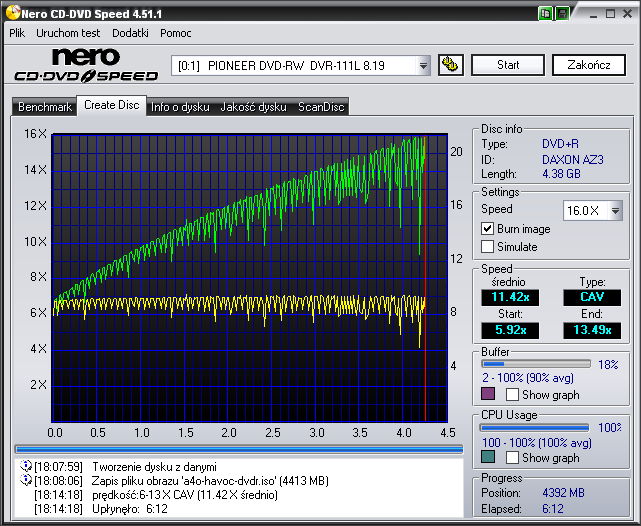
Task: Enable Show graph under CPU Usage
Action: point(512,457)
